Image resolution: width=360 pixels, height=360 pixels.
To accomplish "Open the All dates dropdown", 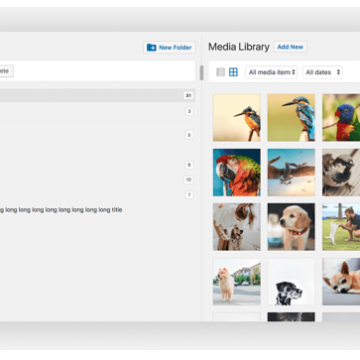I will [x=322, y=72].
